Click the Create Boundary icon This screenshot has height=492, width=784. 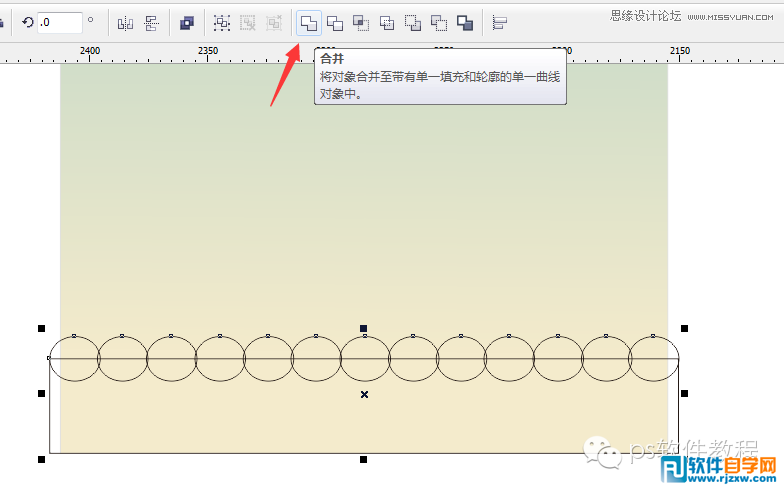coord(464,23)
